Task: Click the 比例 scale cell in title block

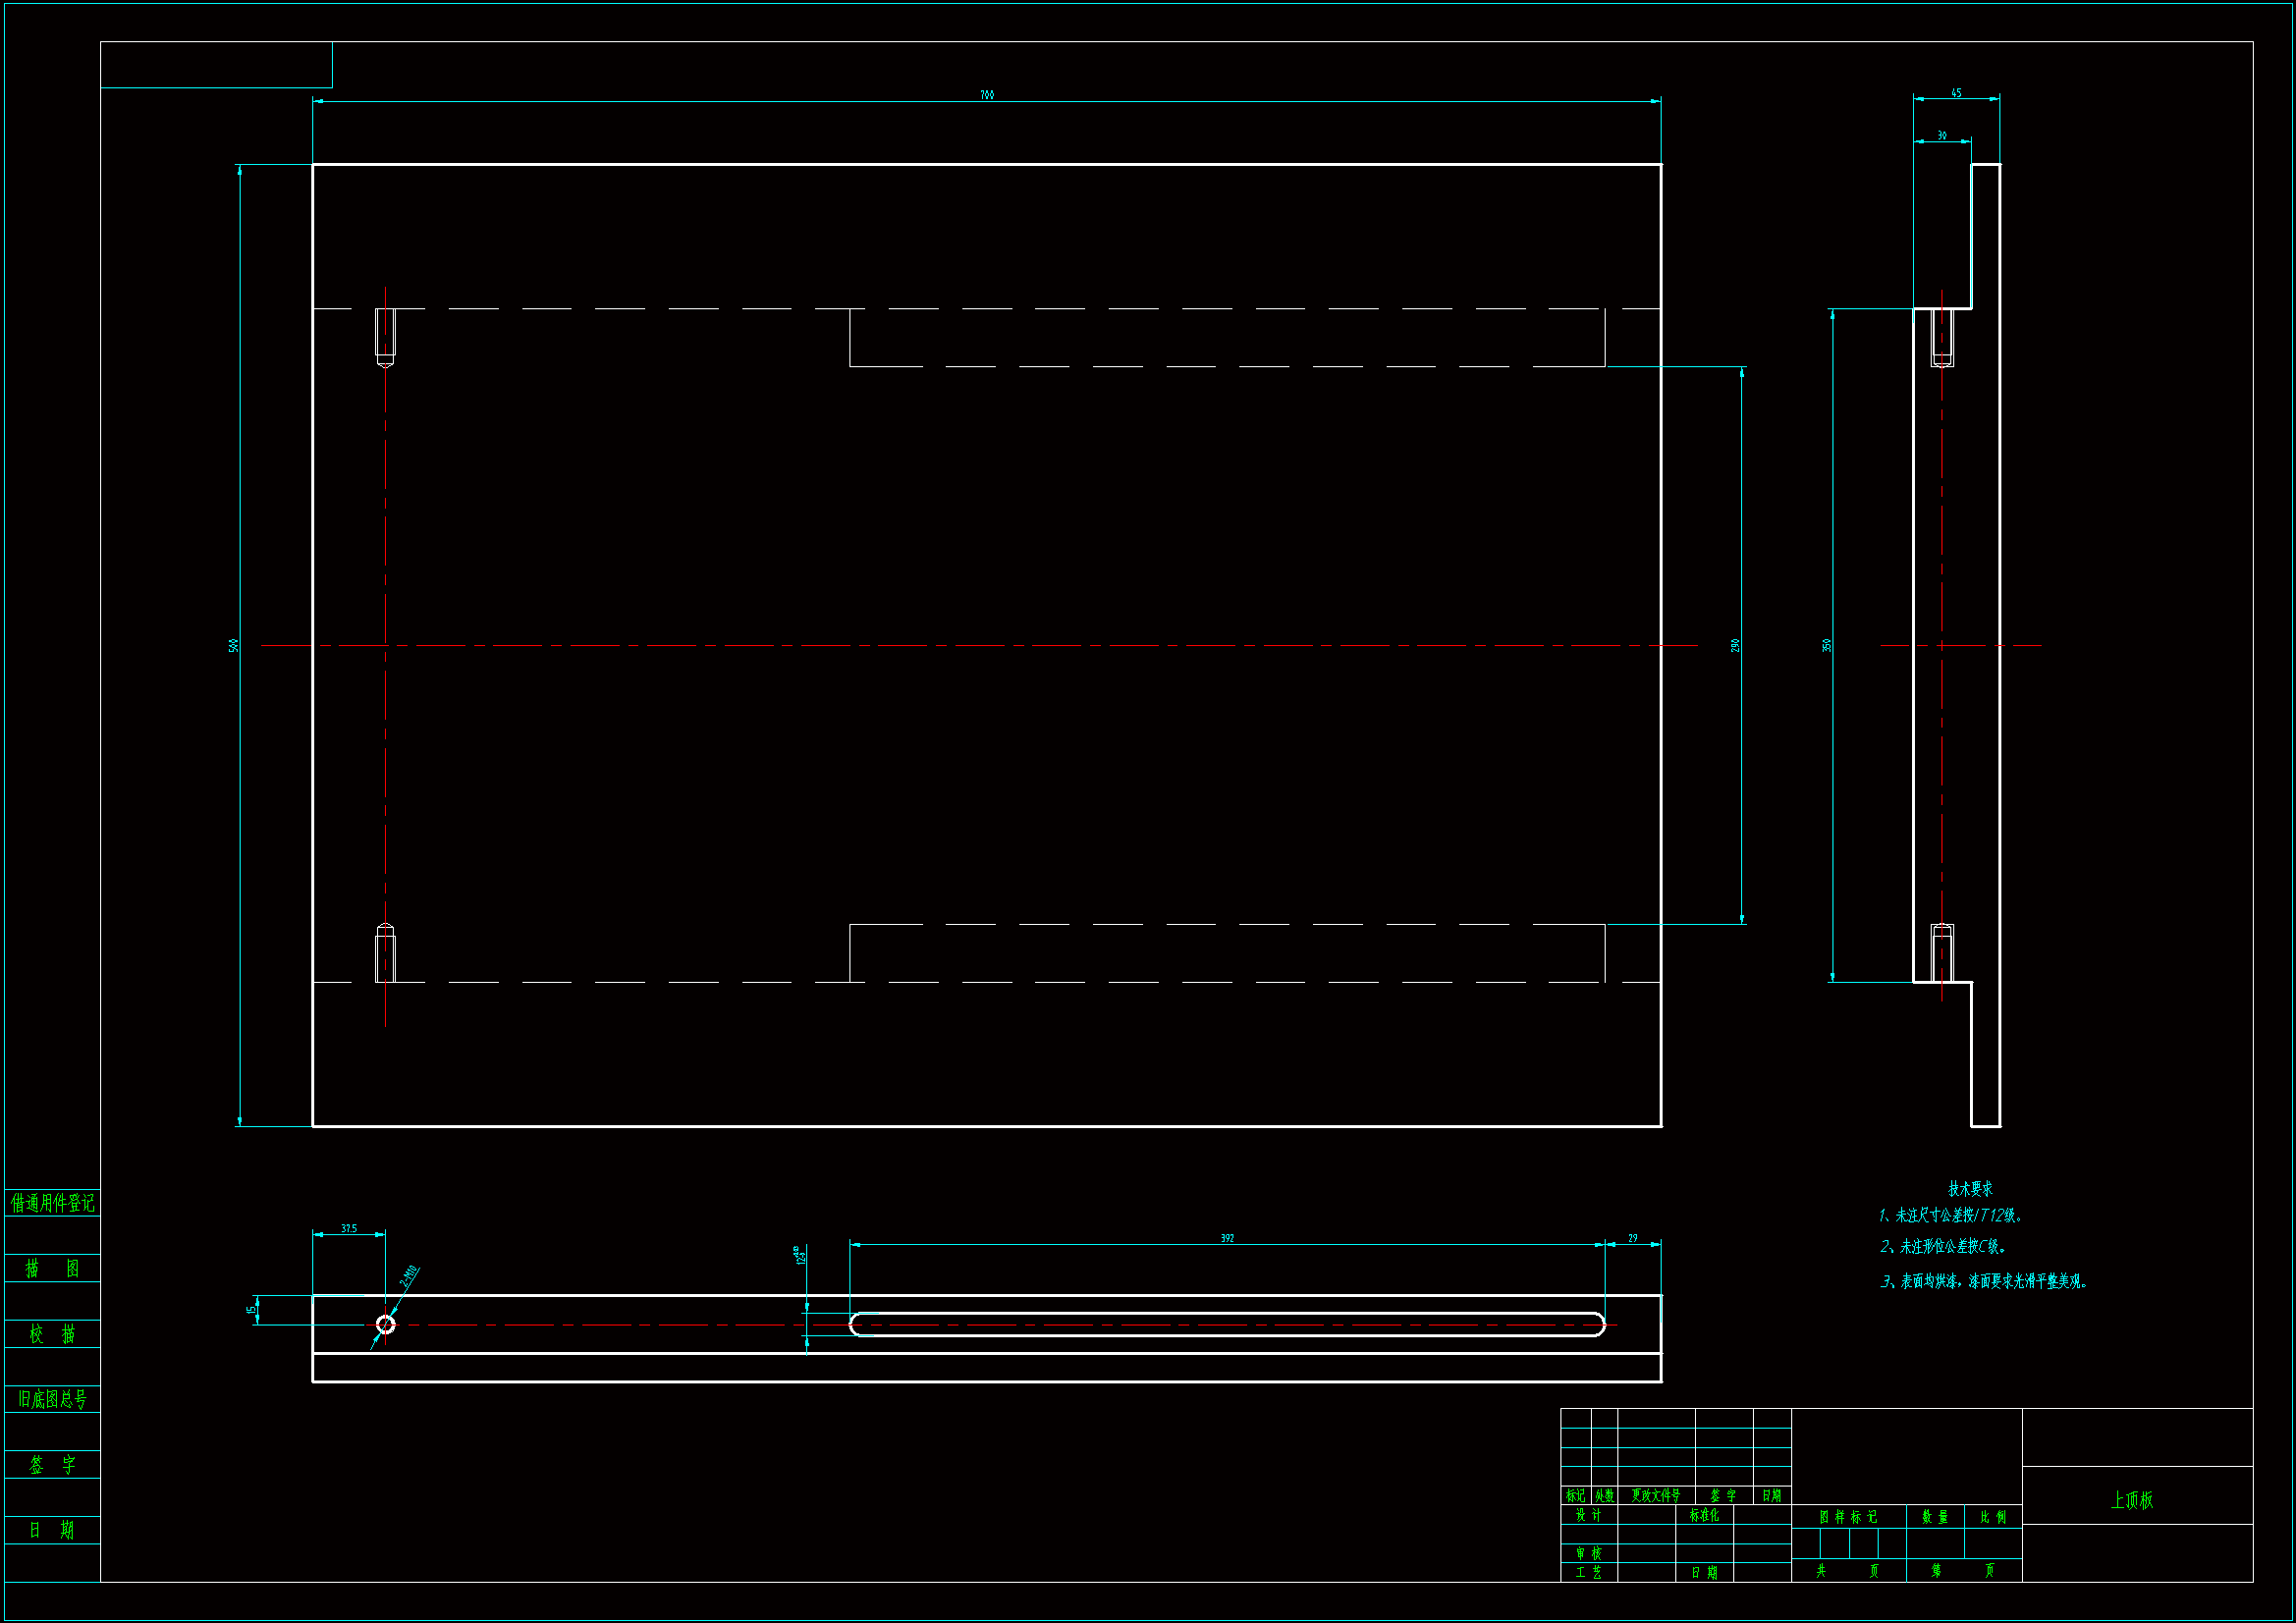Action: 1993,1517
